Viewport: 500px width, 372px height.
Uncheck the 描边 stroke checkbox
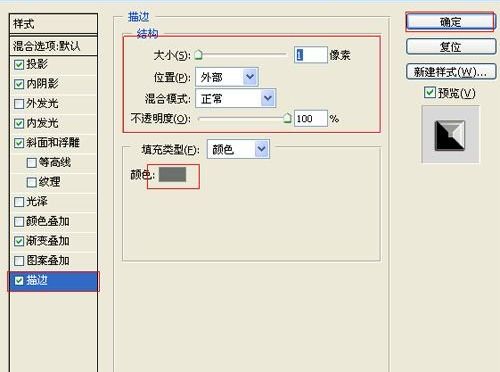pyautogui.click(x=19, y=281)
